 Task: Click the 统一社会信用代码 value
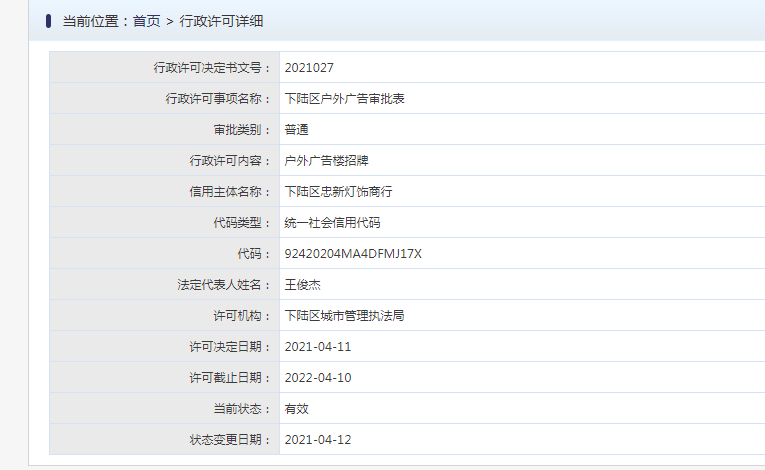332,223
